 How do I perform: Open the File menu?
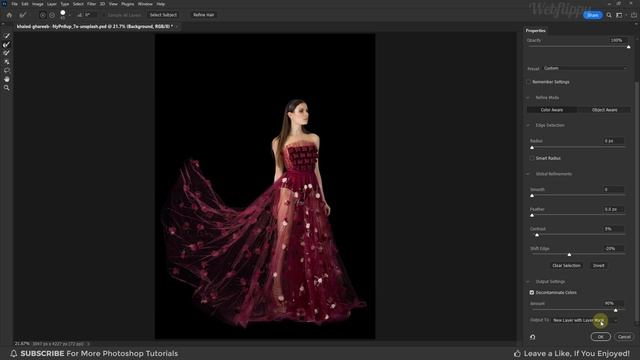[x=14, y=4]
